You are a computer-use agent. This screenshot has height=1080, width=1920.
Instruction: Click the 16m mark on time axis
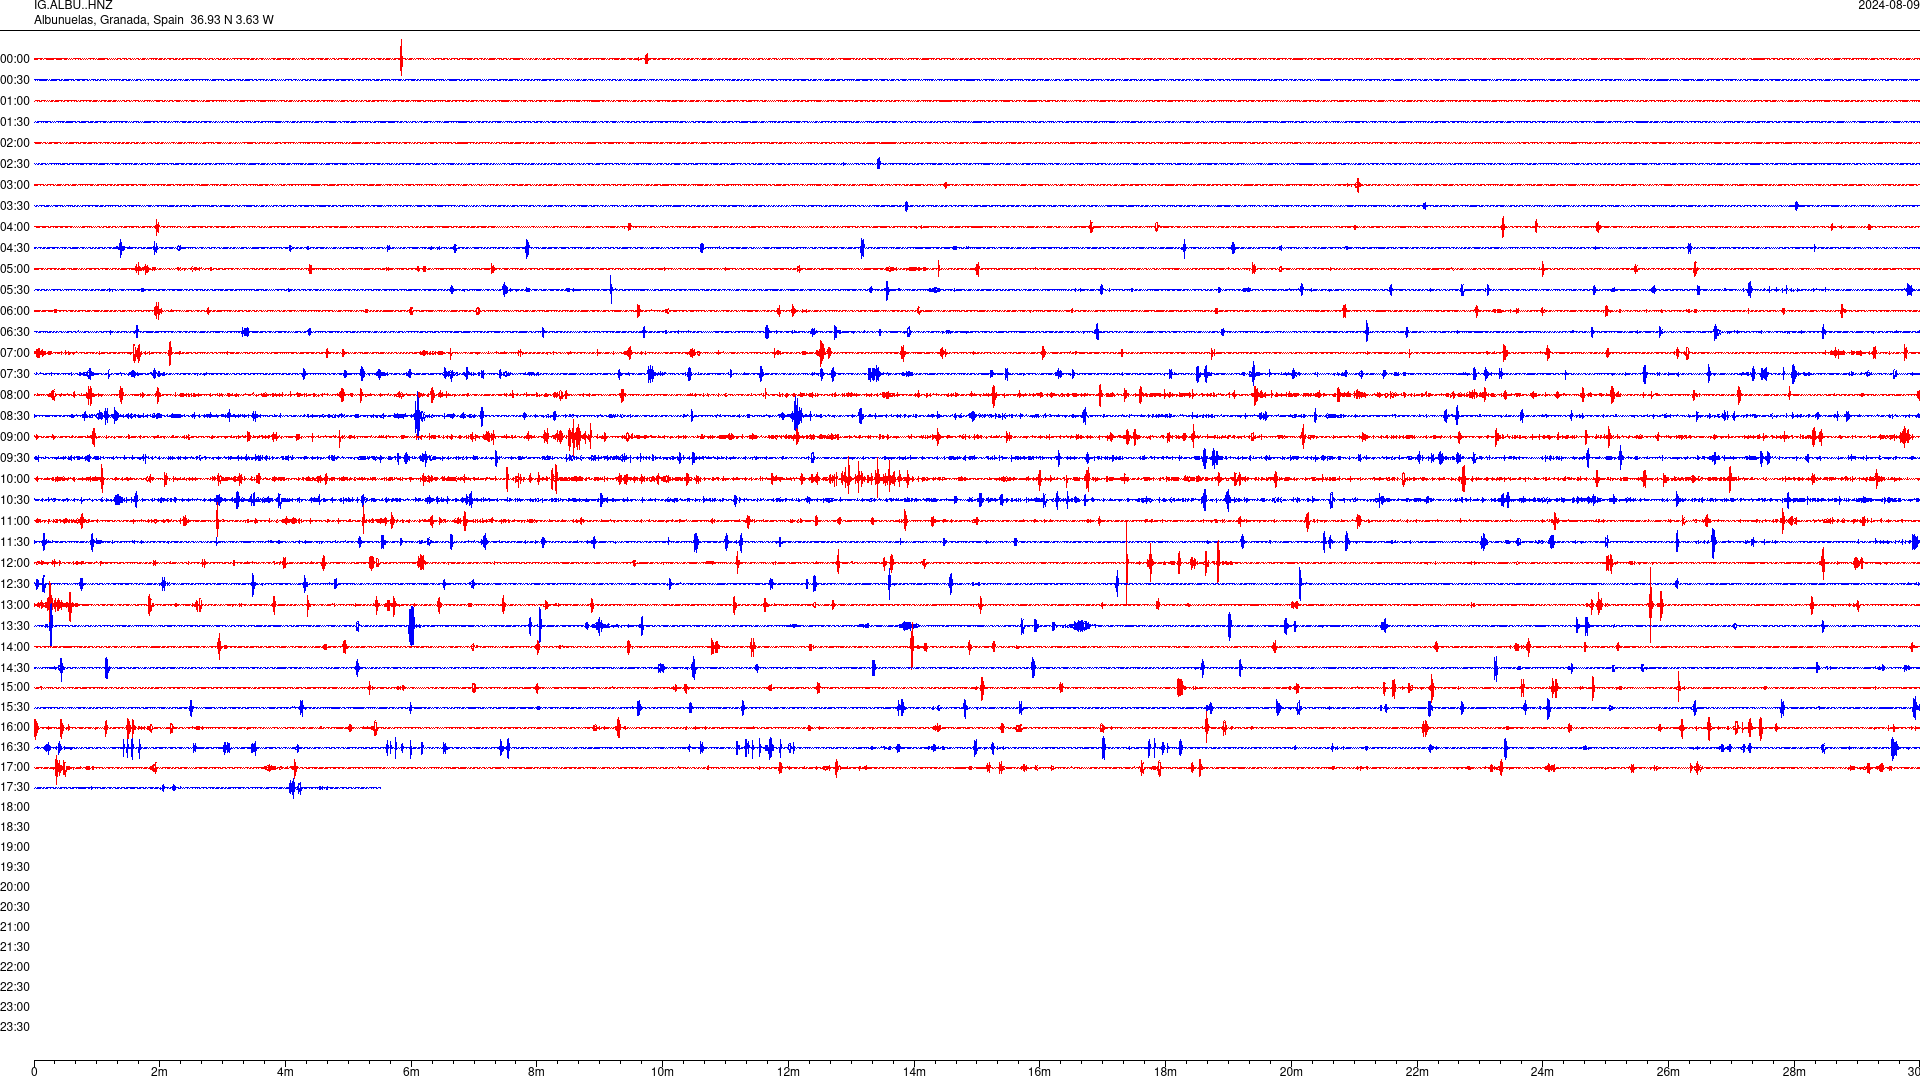[1039, 1072]
